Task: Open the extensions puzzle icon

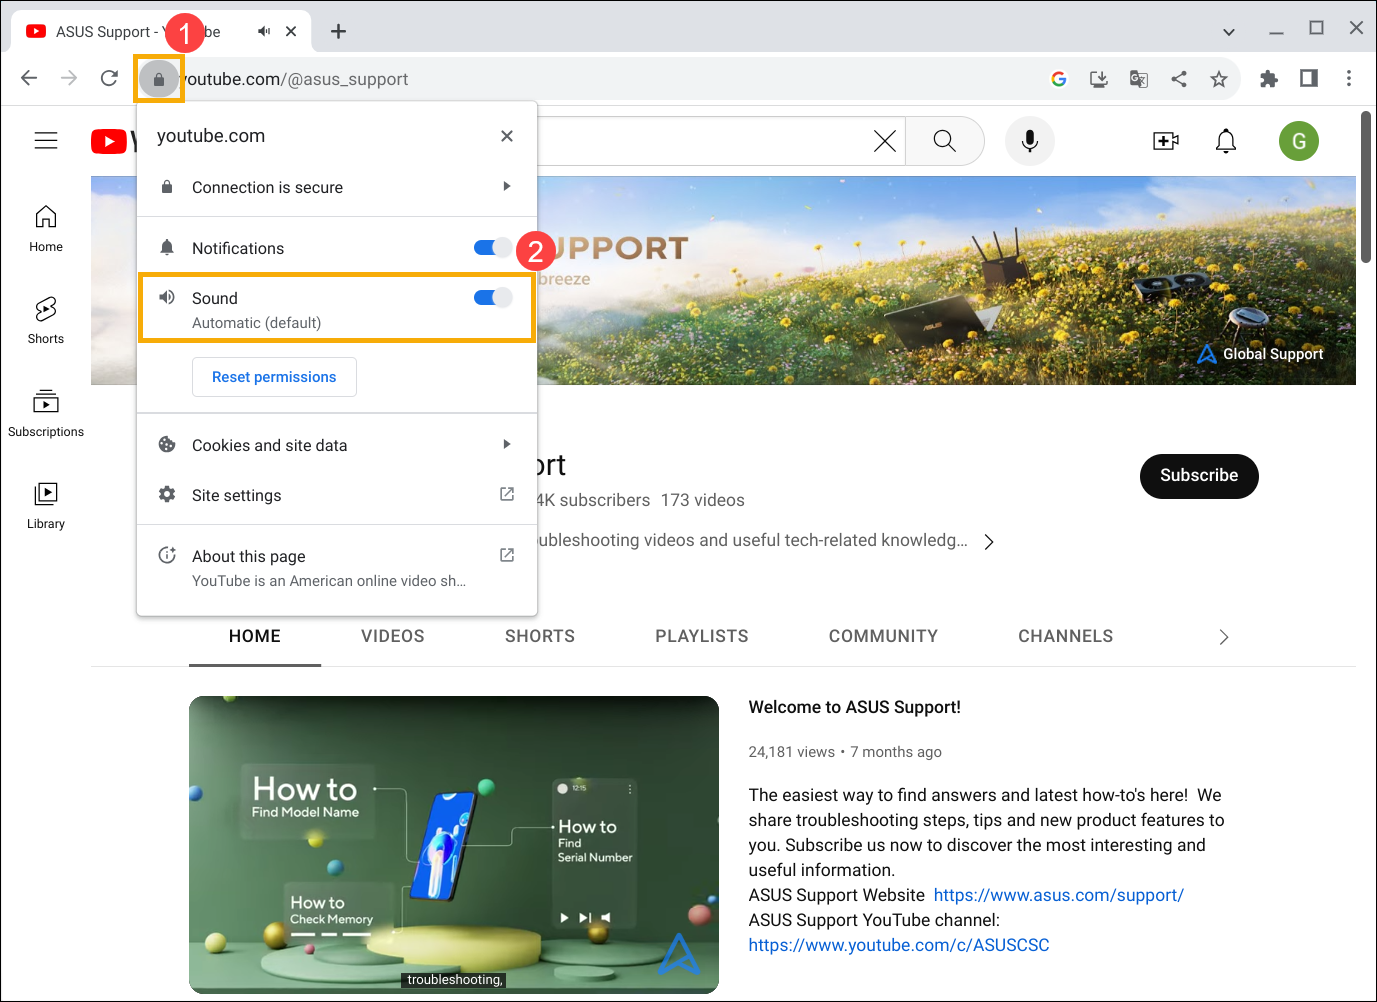Action: click(1269, 79)
